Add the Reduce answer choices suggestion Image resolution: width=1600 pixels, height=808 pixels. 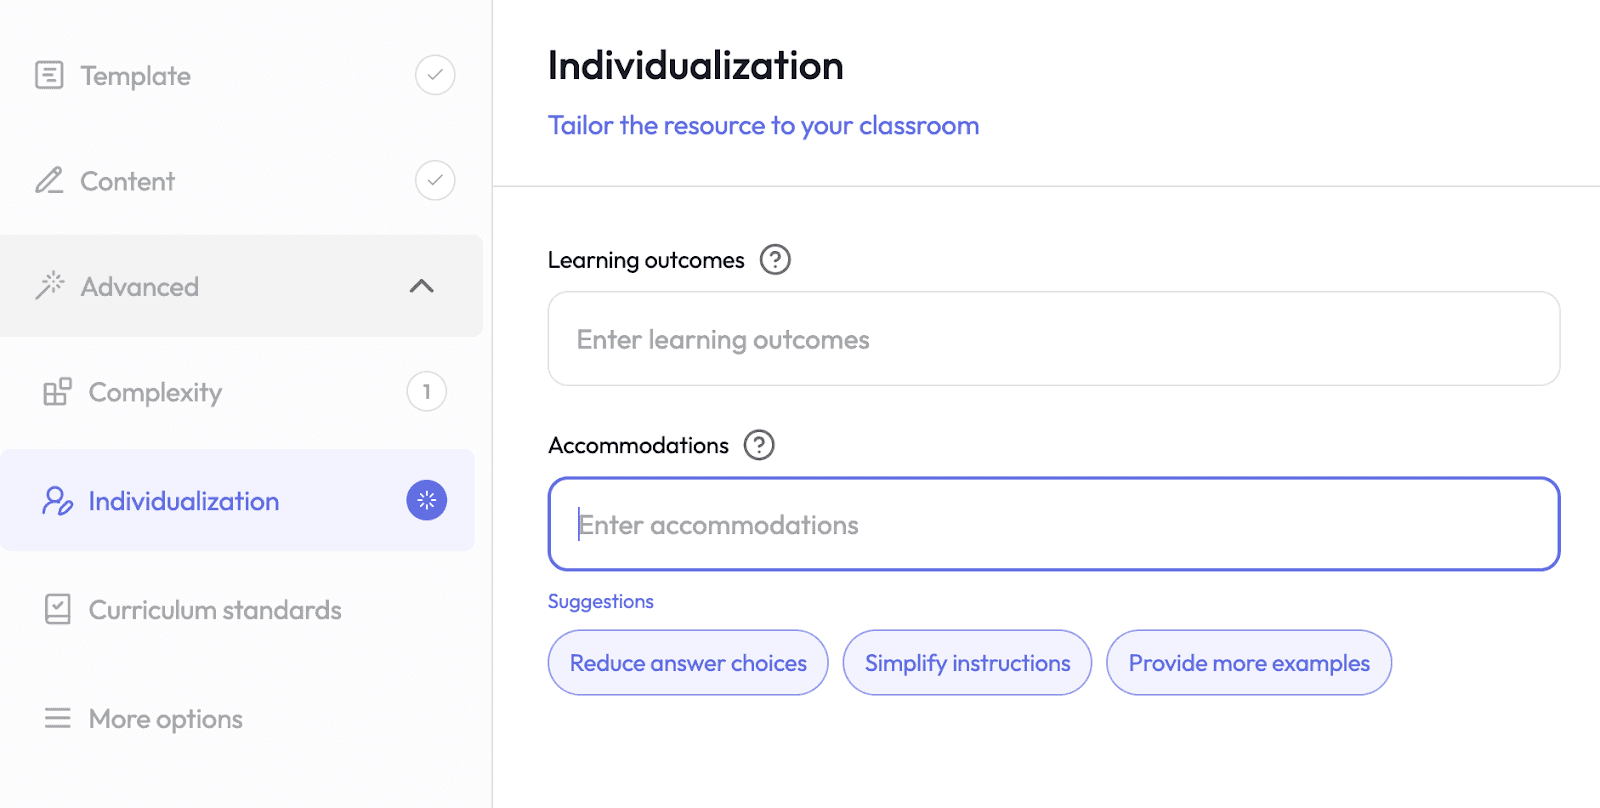[688, 662]
